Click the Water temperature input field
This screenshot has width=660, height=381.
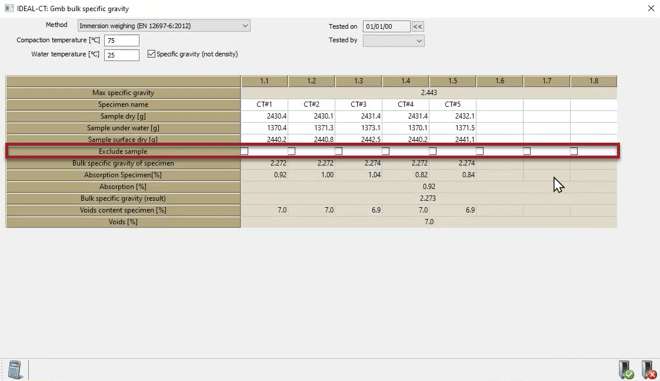tap(122, 55)
